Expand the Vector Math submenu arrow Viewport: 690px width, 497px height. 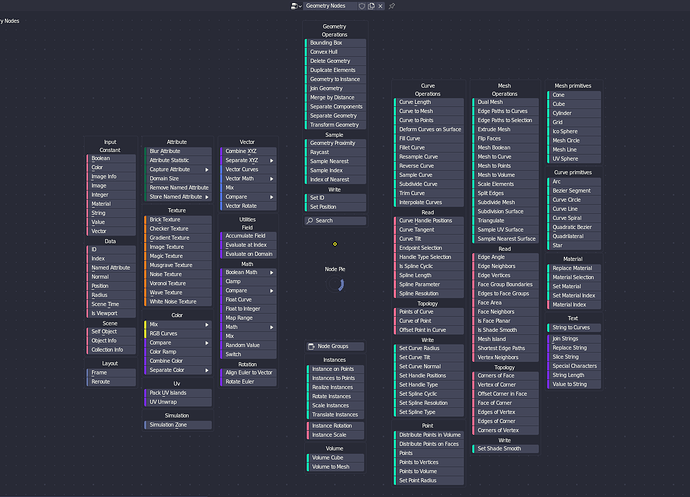click(272, 179)
